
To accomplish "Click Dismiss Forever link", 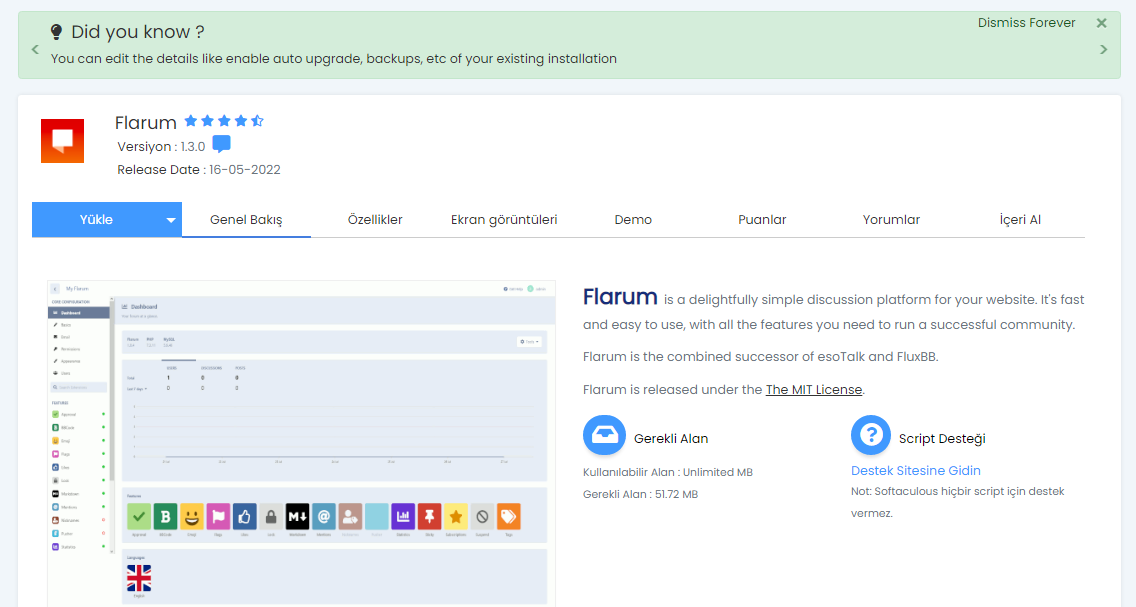I will 1026,23.
